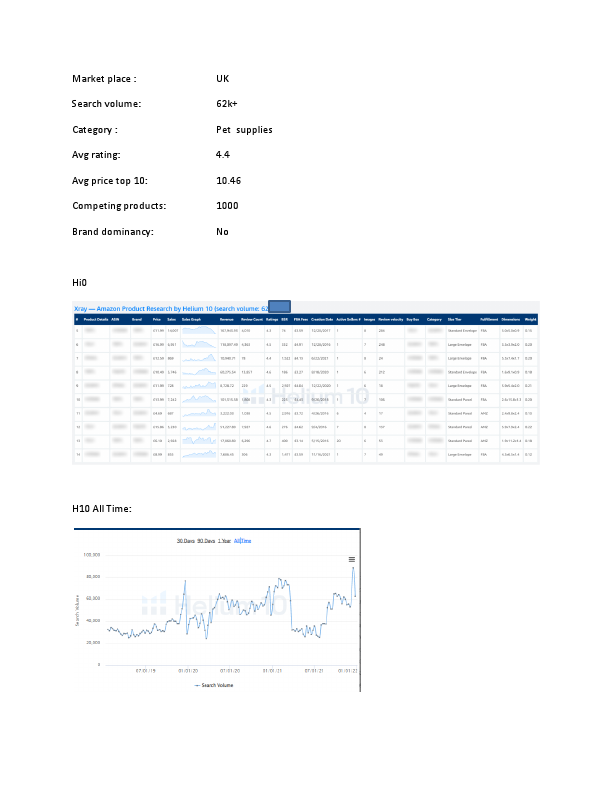Click the FBA Fees column header
This screenshot has height=792, width=612.
pos(301,319)
